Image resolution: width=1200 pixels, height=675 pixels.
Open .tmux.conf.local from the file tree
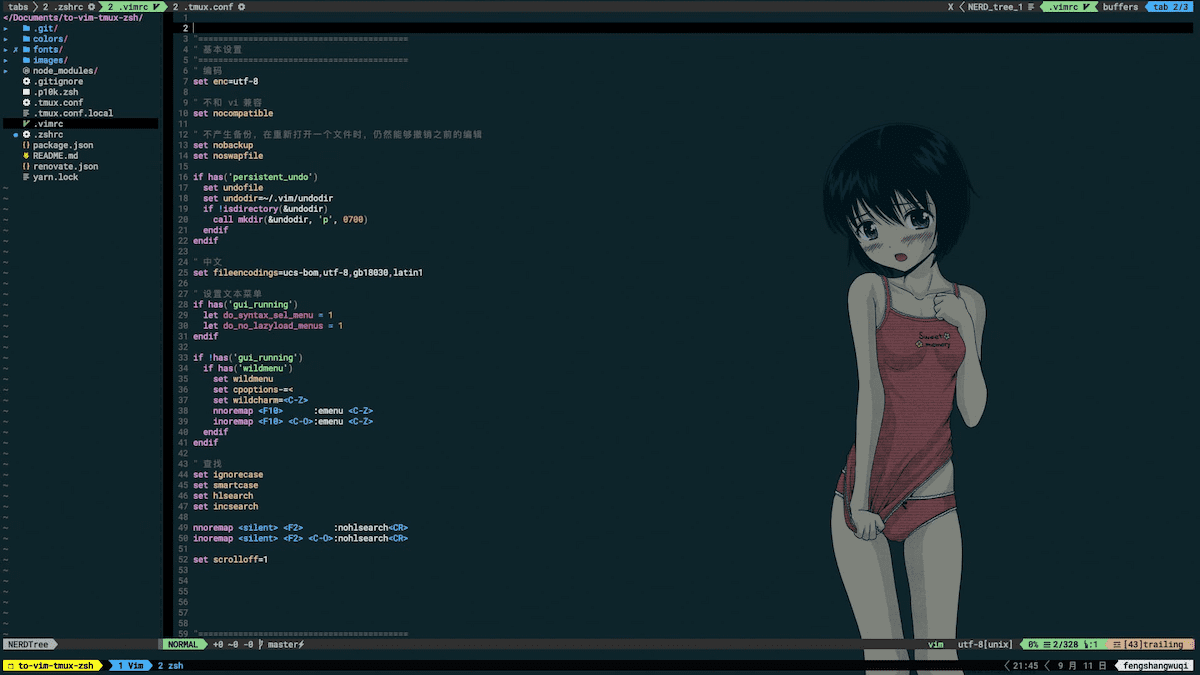click(x=72, y=113)
